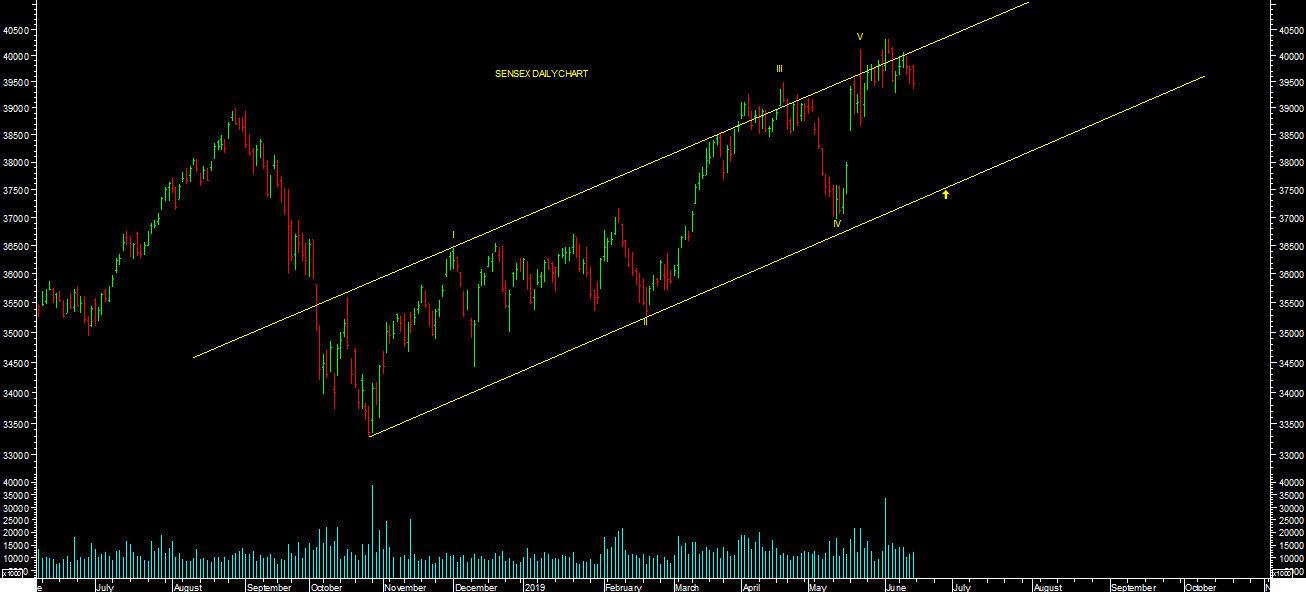Click the wave II label near February low
The height and width of the screenshot is (592, 1306).
click(x=646, y=322)
